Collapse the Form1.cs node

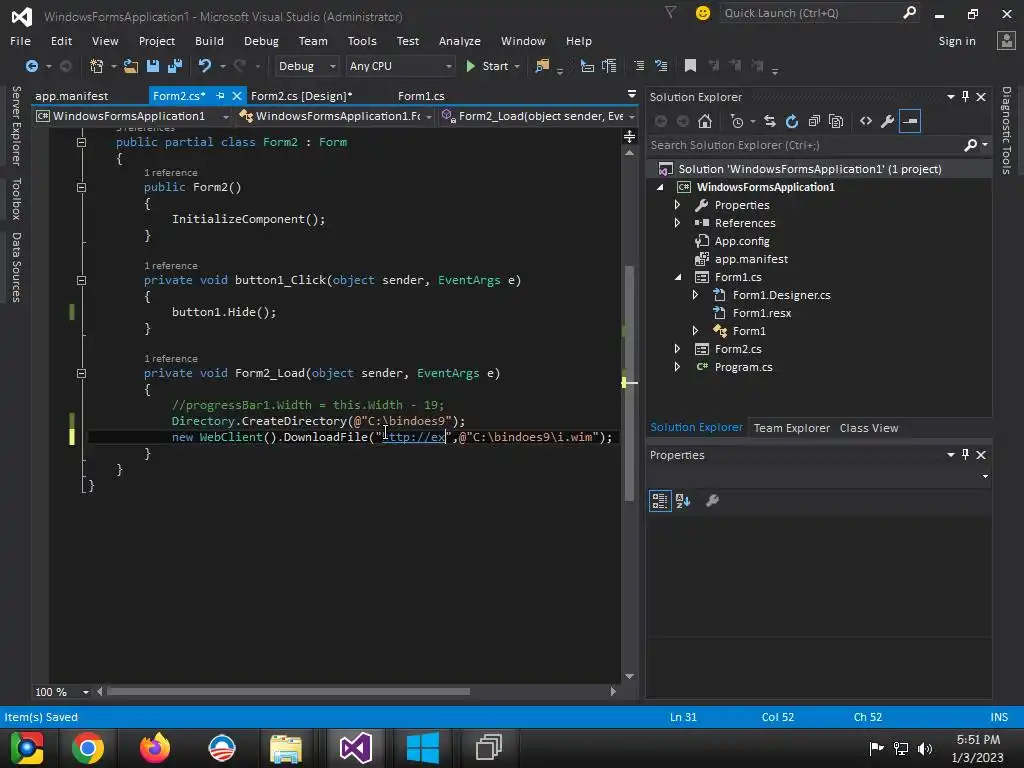point(678,277)
